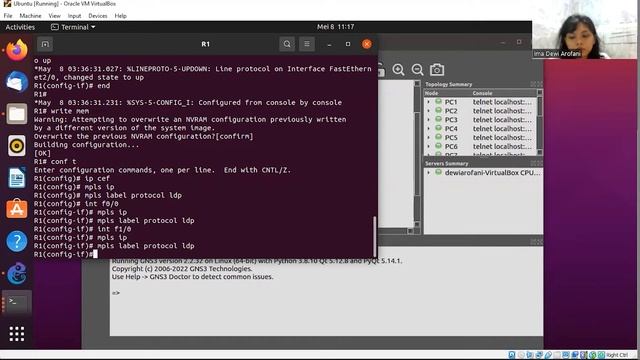Viewport: 640px width, 360px height.
Task: Open the Files manager dock icon
Action: click(17, 114)
